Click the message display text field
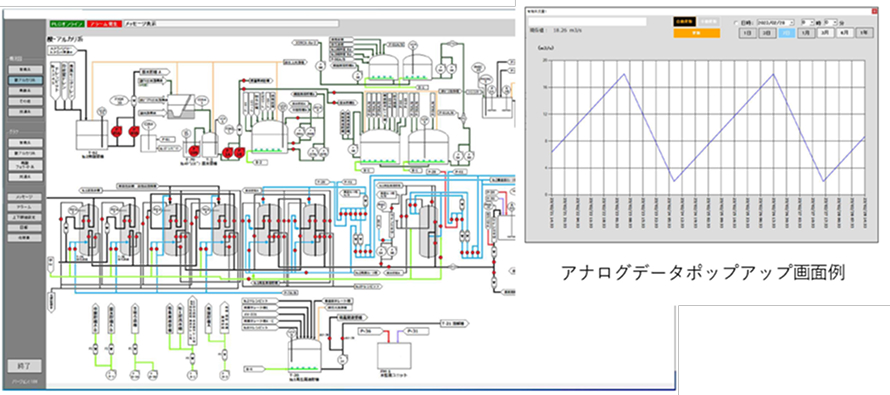 click(231, 24)
